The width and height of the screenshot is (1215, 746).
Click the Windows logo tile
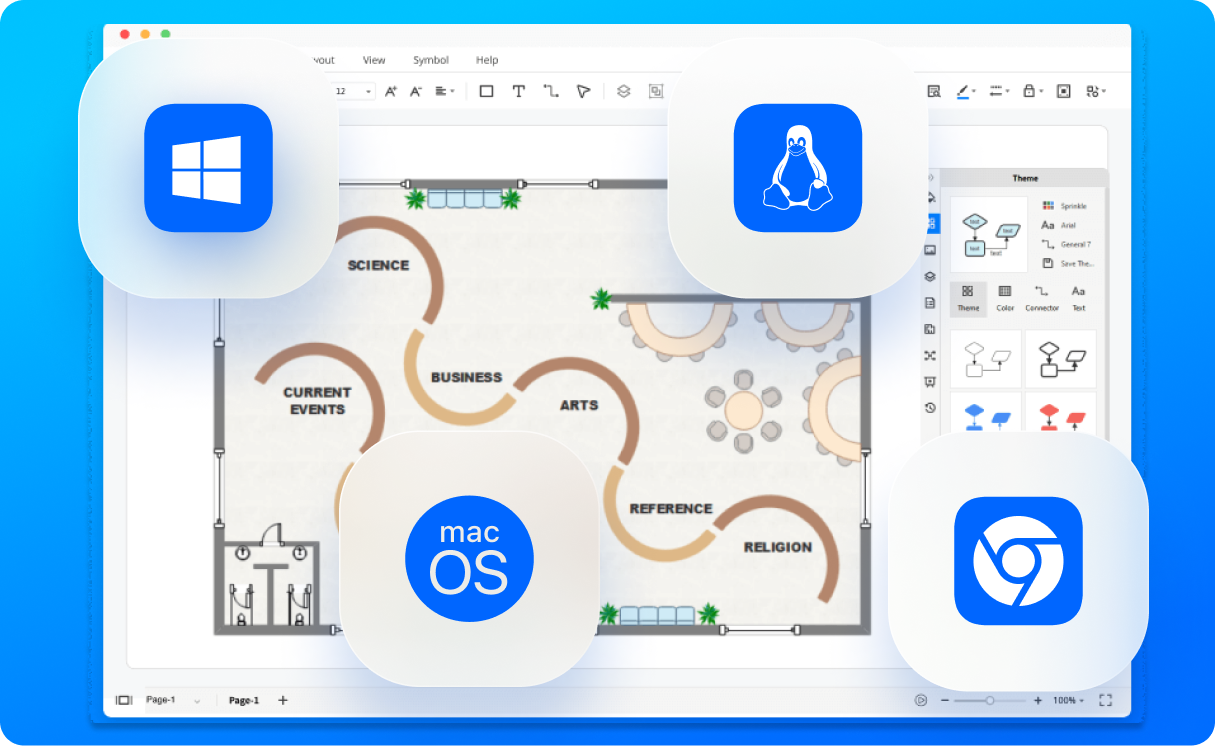click(208, 168)
